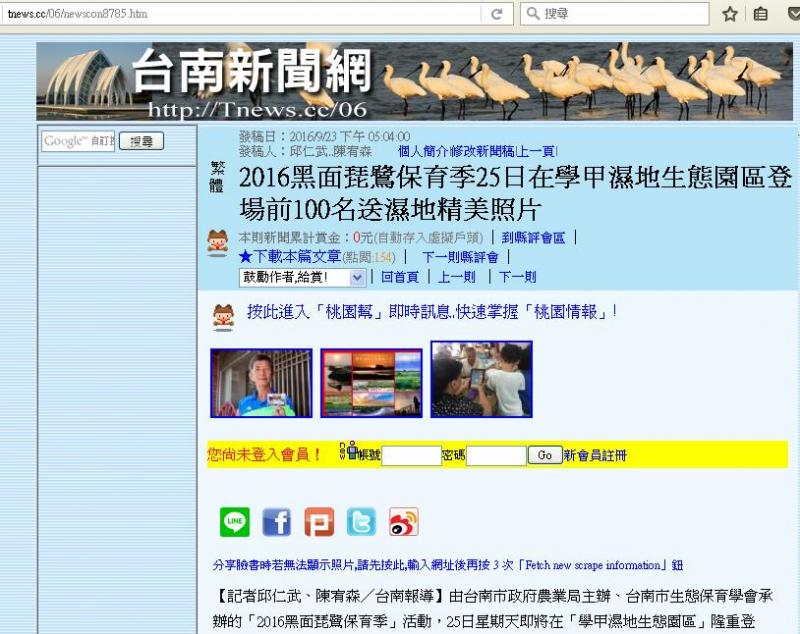The width and height of the screenshot is (800, 634).
Task: Open the 鼓勵作者,給賞! dropdown
Action: tap(283, 277)
